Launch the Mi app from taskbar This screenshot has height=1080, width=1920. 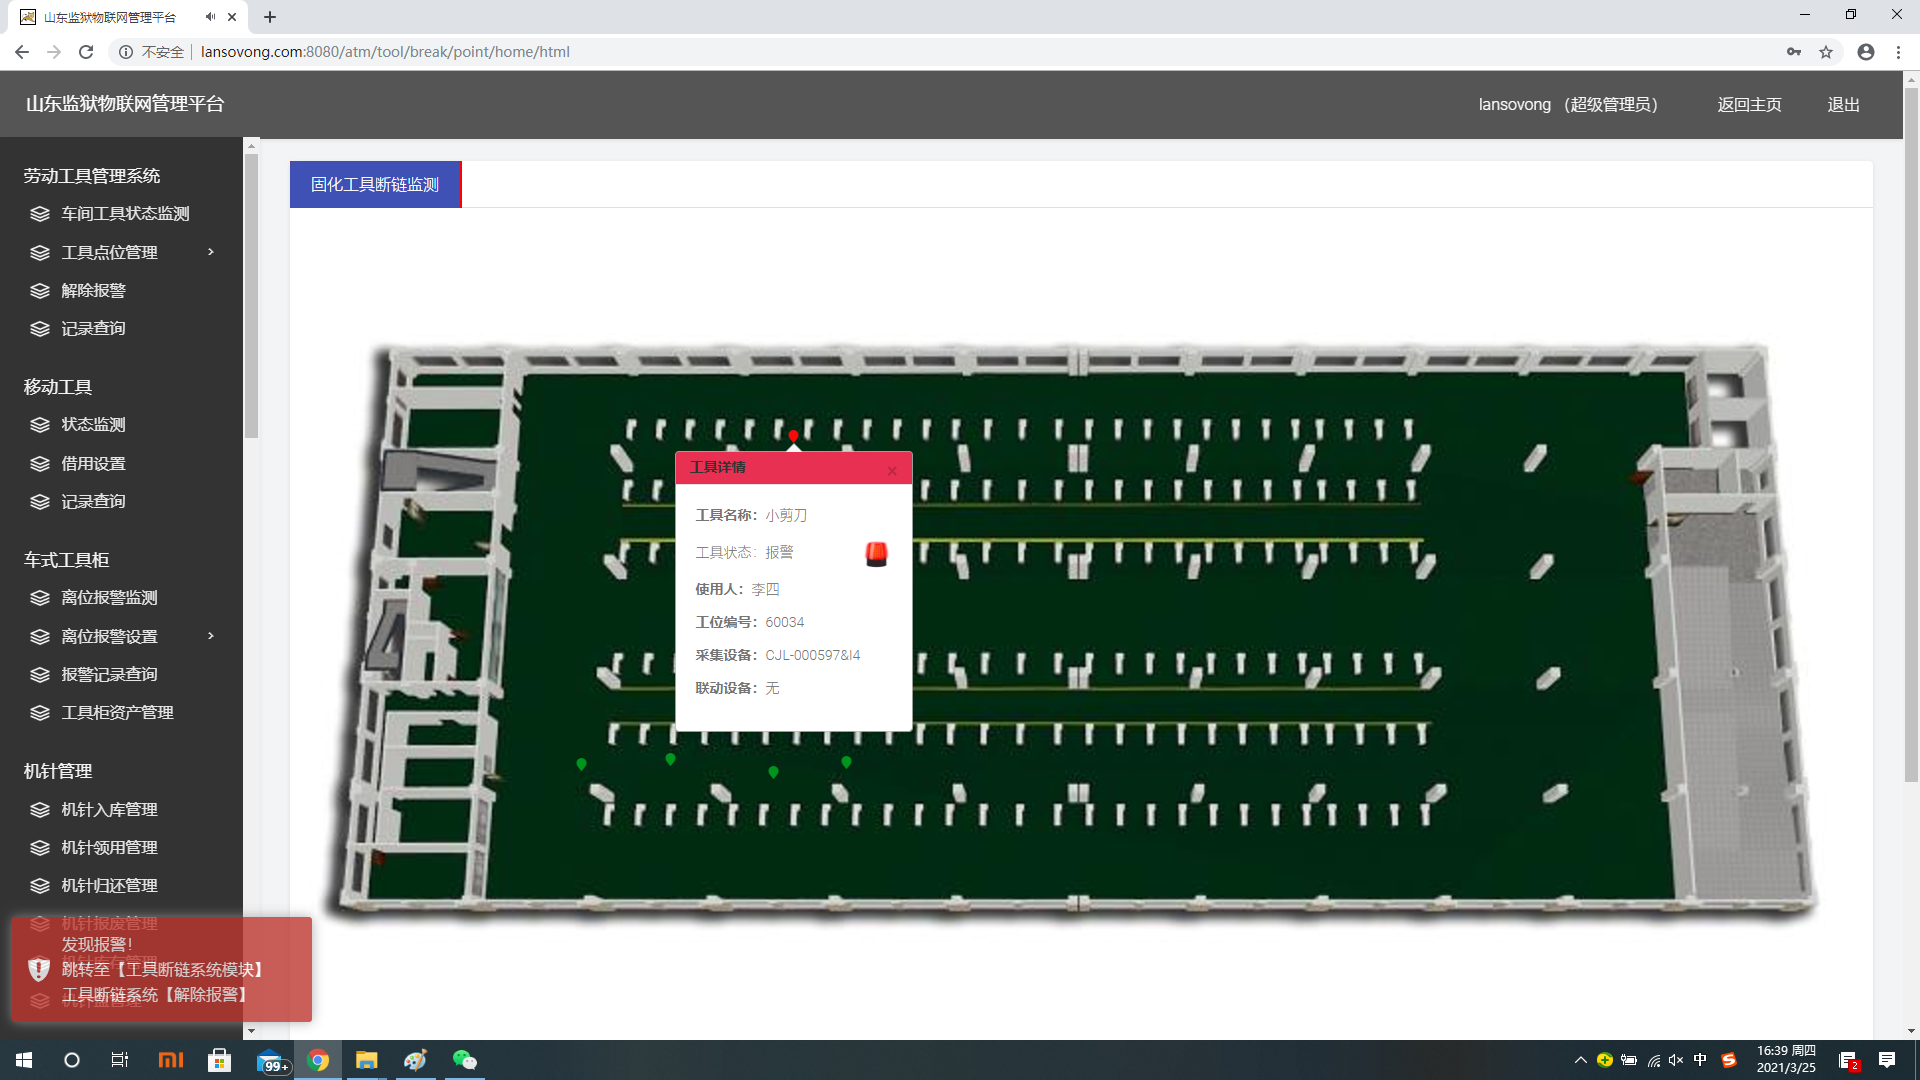coord(171,1060)
